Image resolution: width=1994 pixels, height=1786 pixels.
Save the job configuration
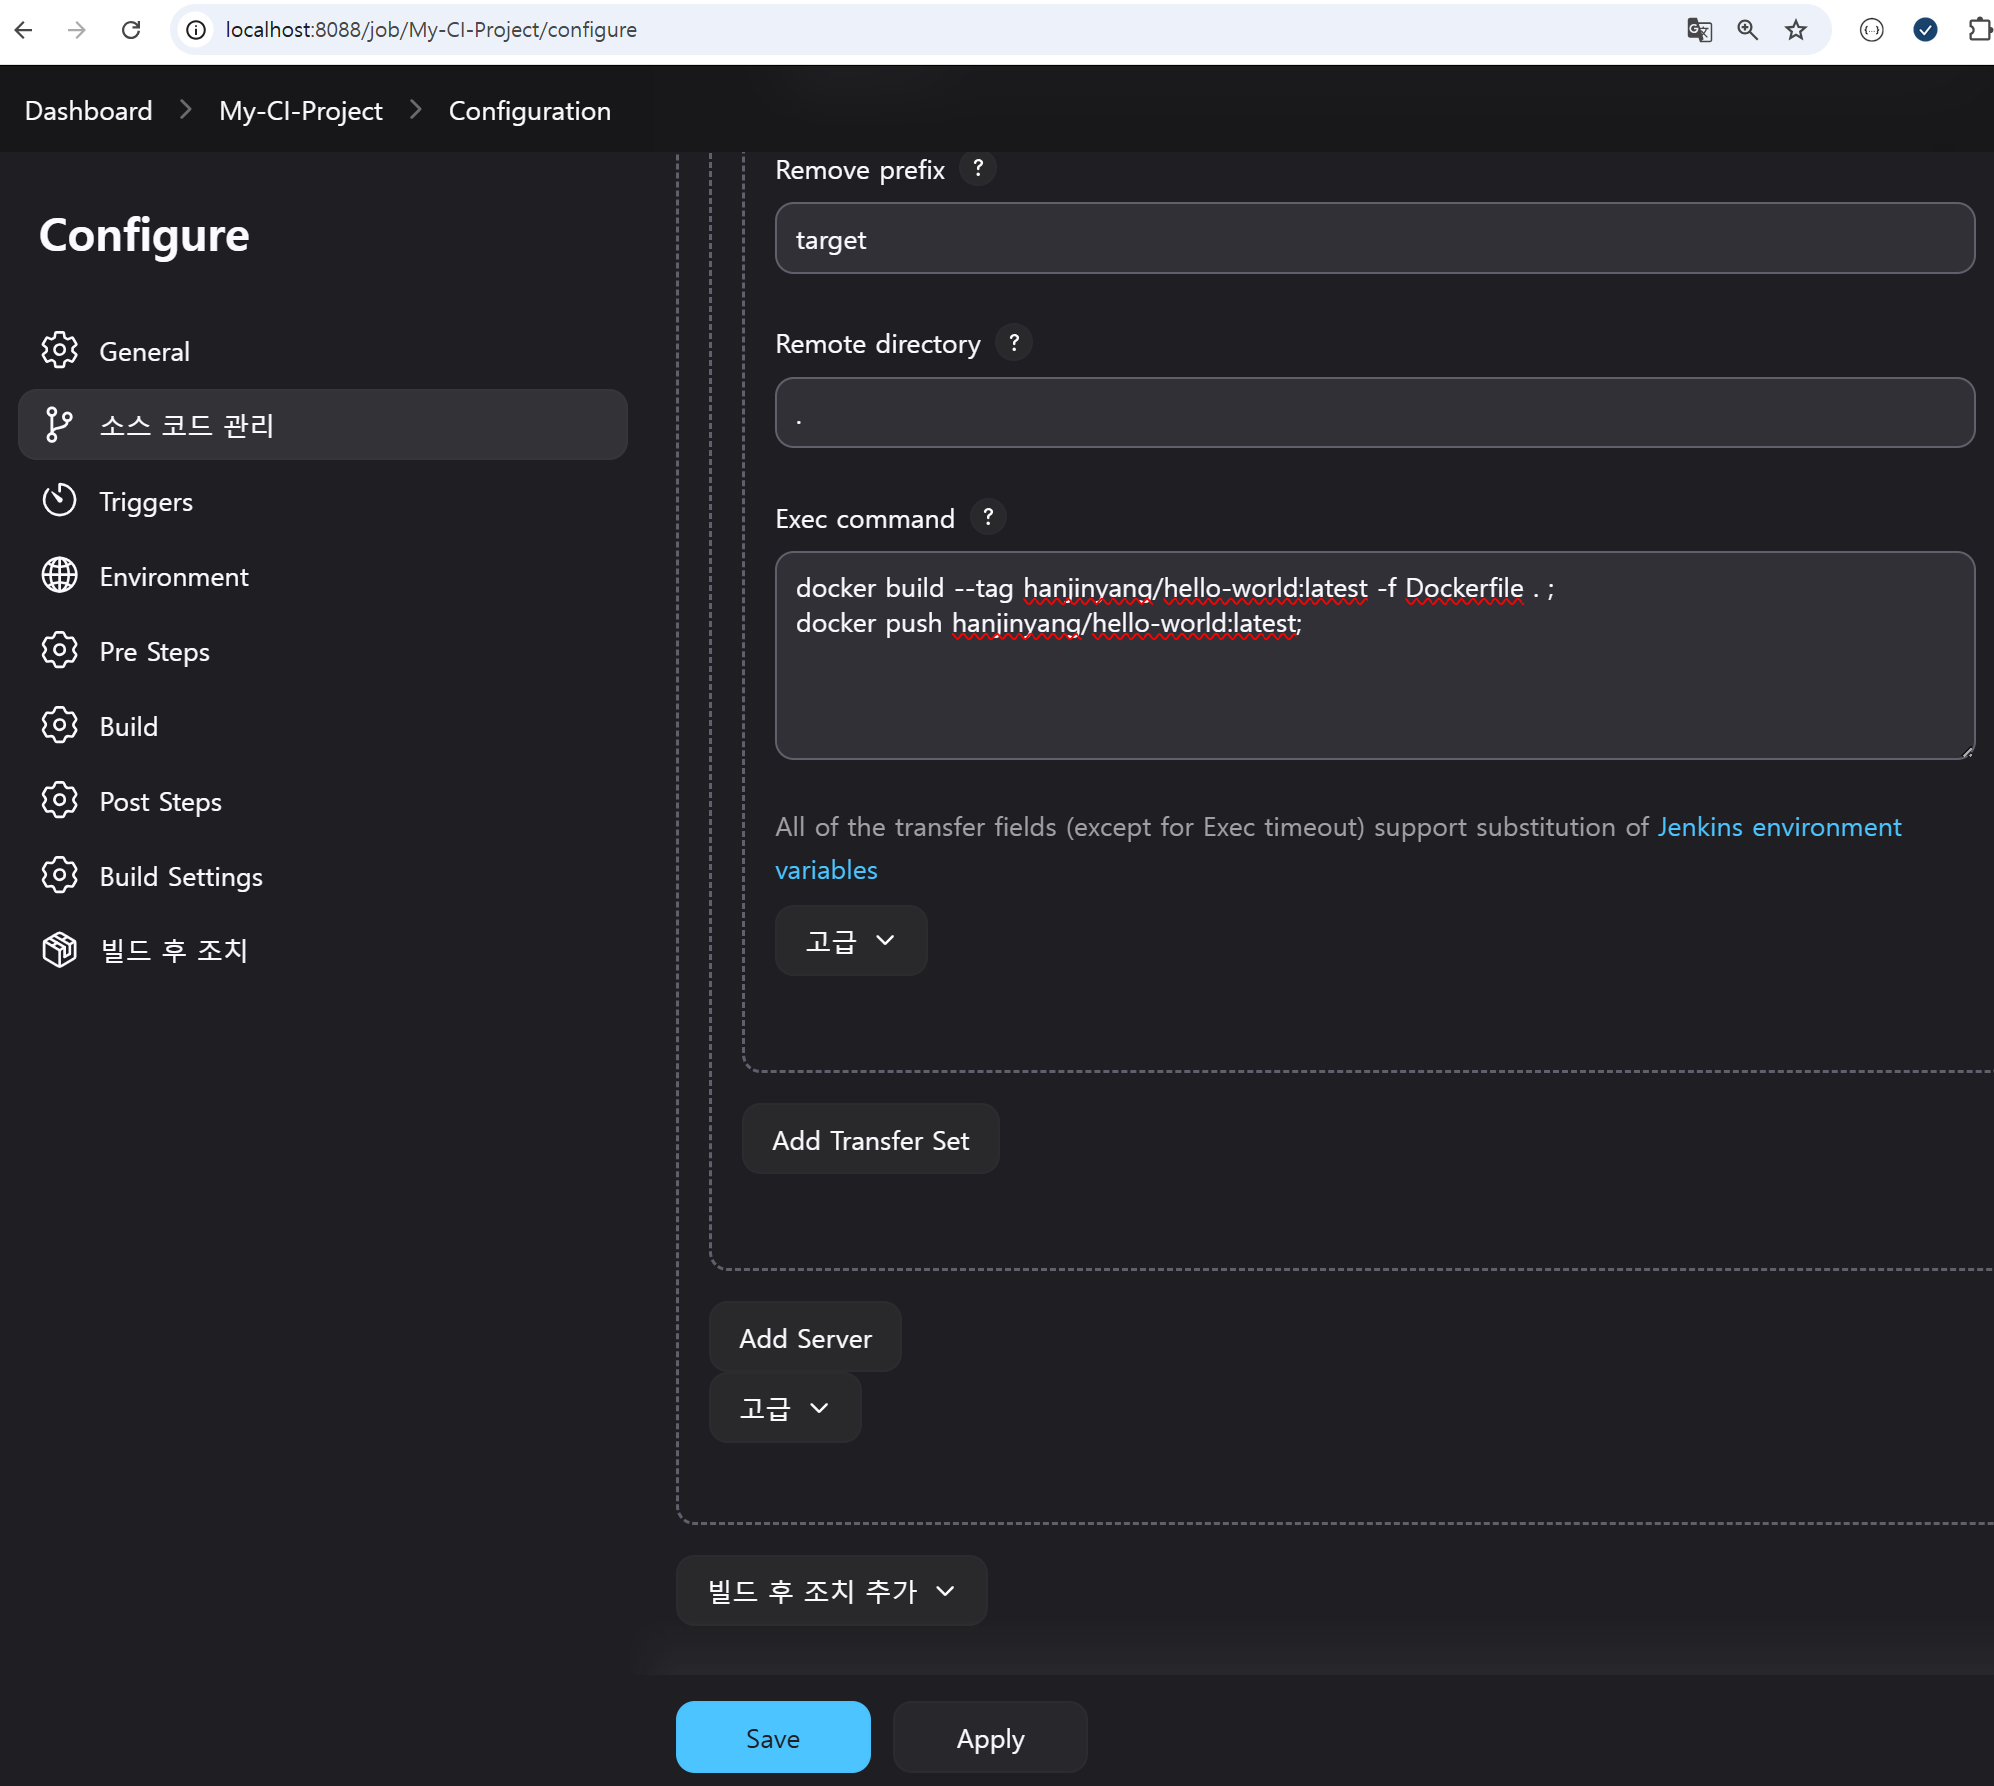click(772, 1738)
